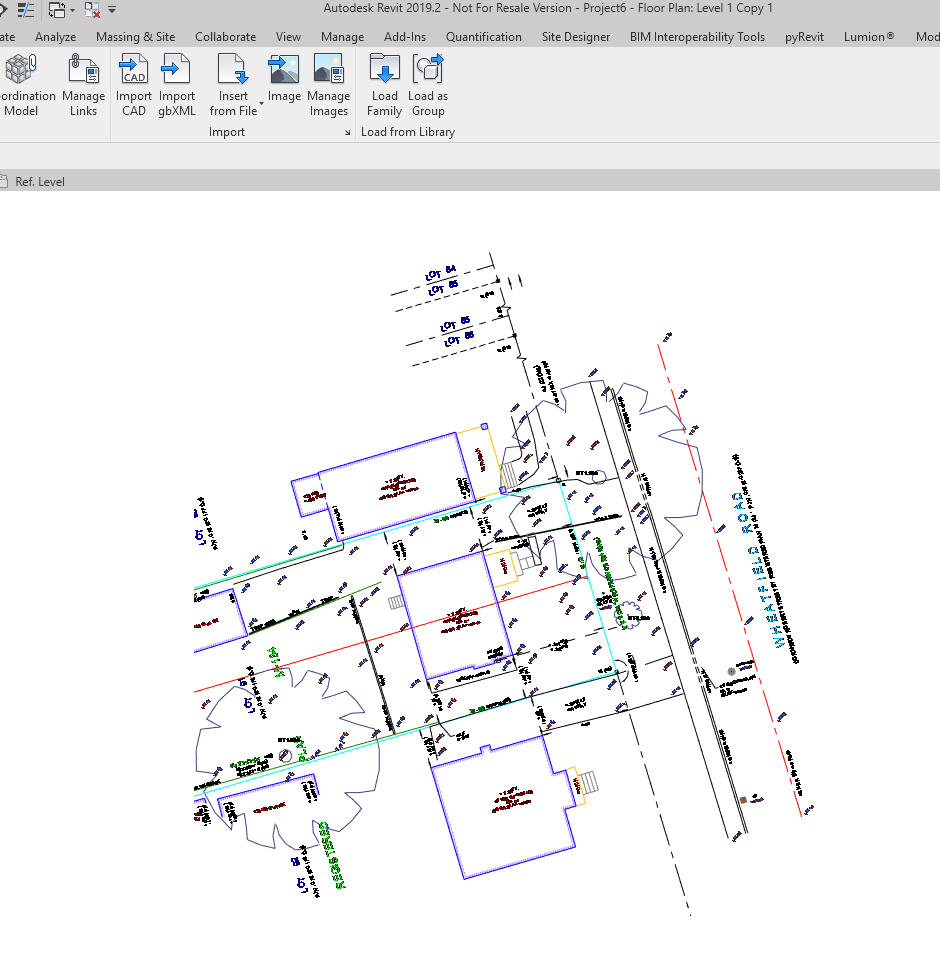Expand the Insert from File dropdown arrow
The image size is (940, 964).
[x=261, y=104]
